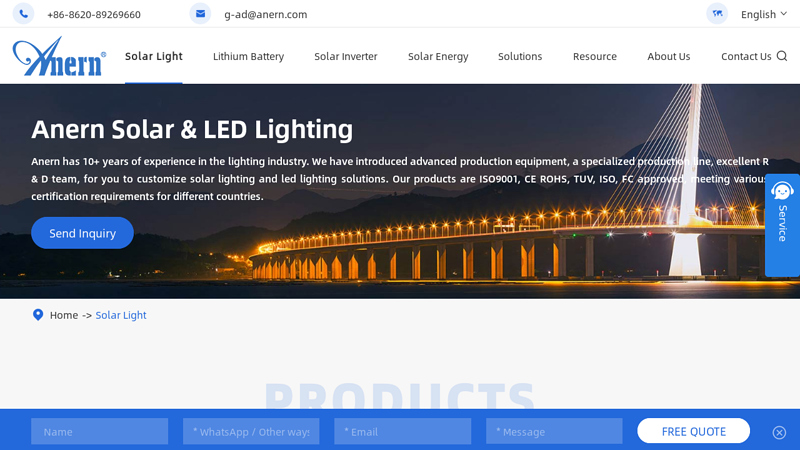
Task: Open the Resource menu
Action: pos(595,56)
